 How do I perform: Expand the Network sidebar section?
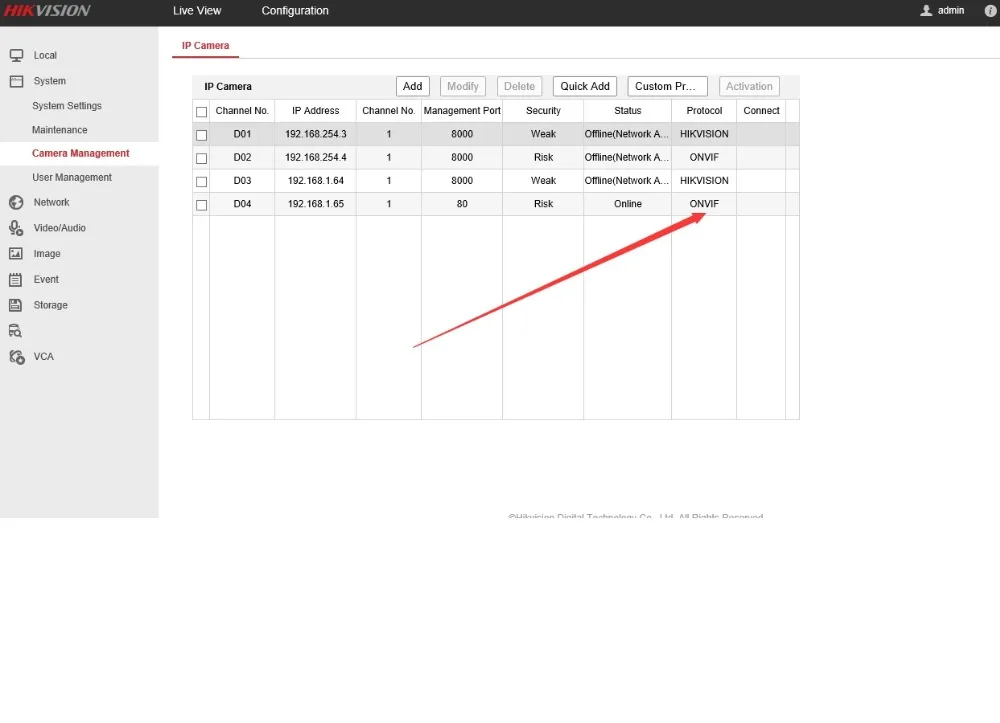pyautogui.click(x=52, y=203)
